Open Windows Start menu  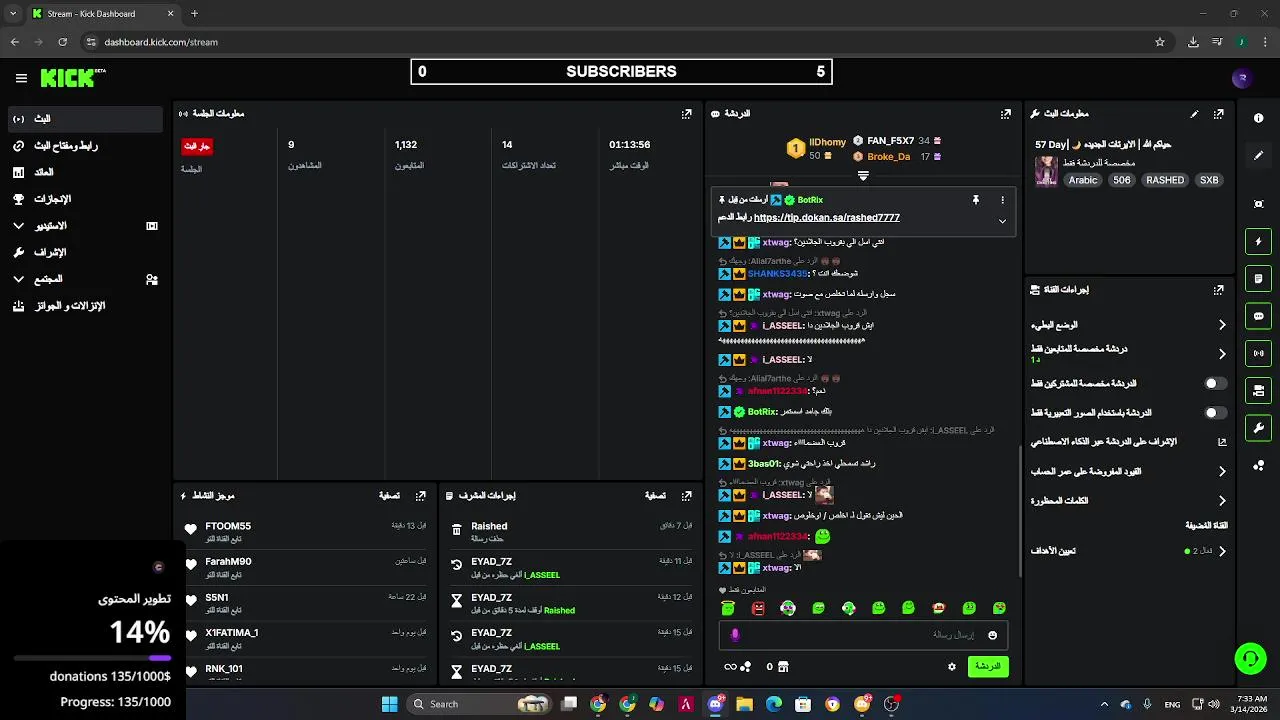[x=389, y=704]
